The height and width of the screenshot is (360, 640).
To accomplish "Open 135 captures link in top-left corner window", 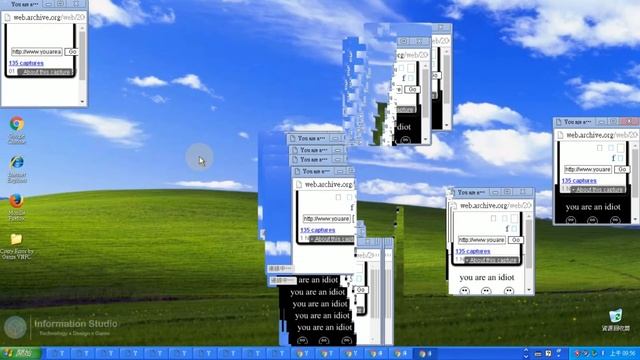I will 26,63.
